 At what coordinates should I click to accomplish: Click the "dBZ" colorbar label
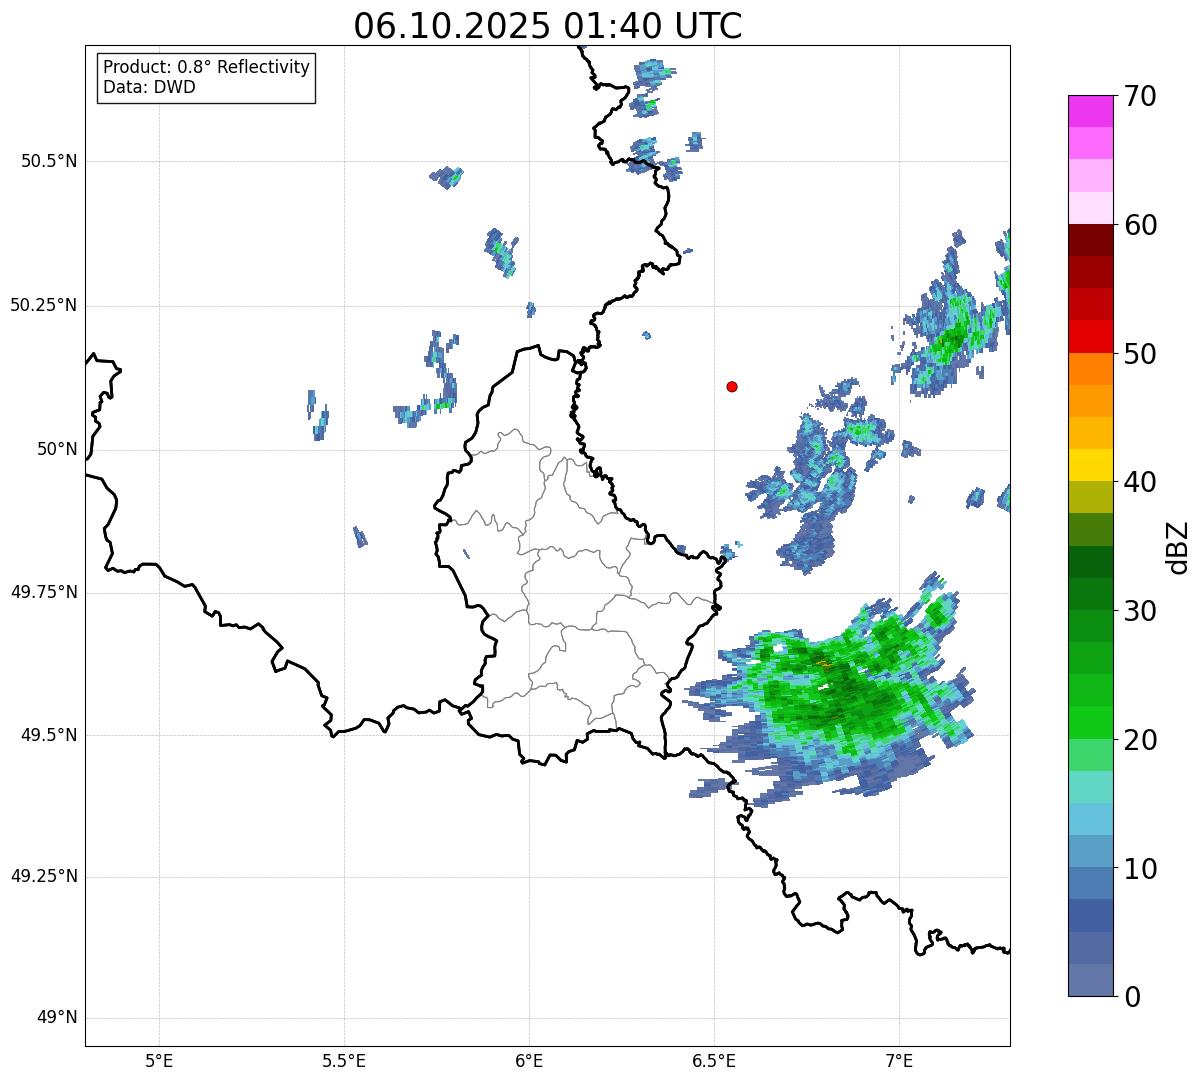[x=1178, y=547]
